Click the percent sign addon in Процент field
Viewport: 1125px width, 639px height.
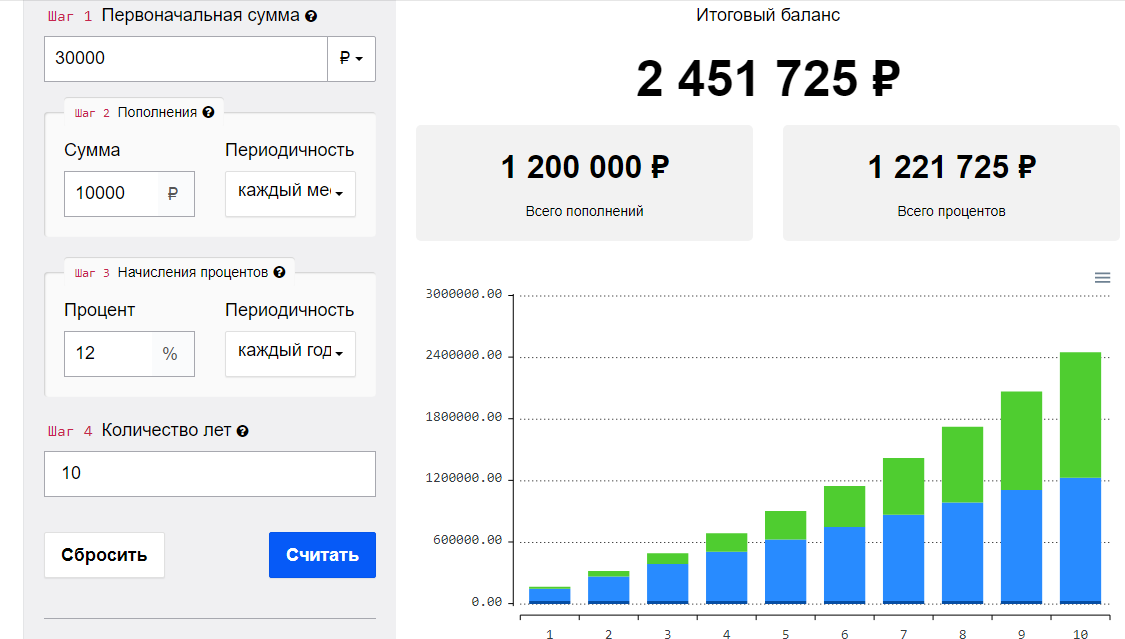point(170,354)
